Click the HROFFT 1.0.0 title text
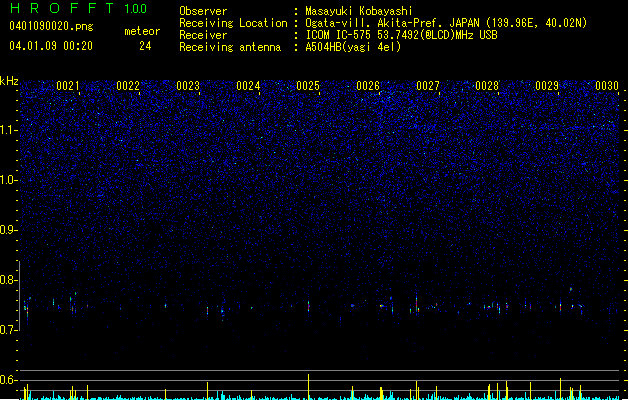 point(78,8)
